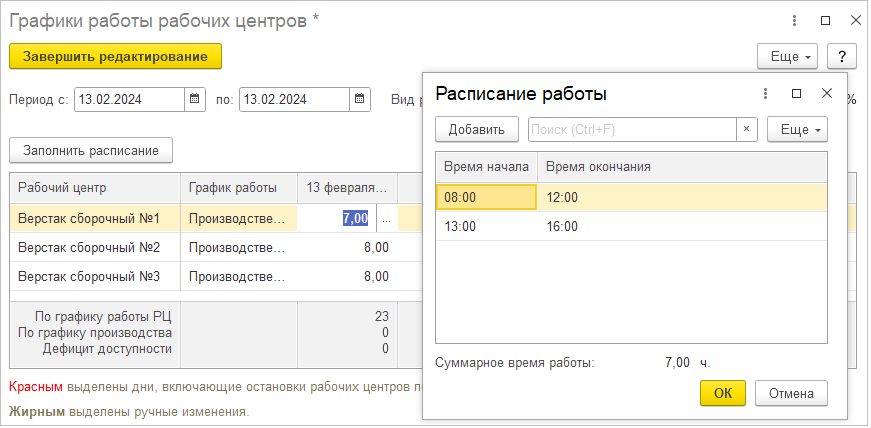The width and height of the screenshot is (871, 428).
Task: Confirm the schedule with OK
Action: pos(723,393)
